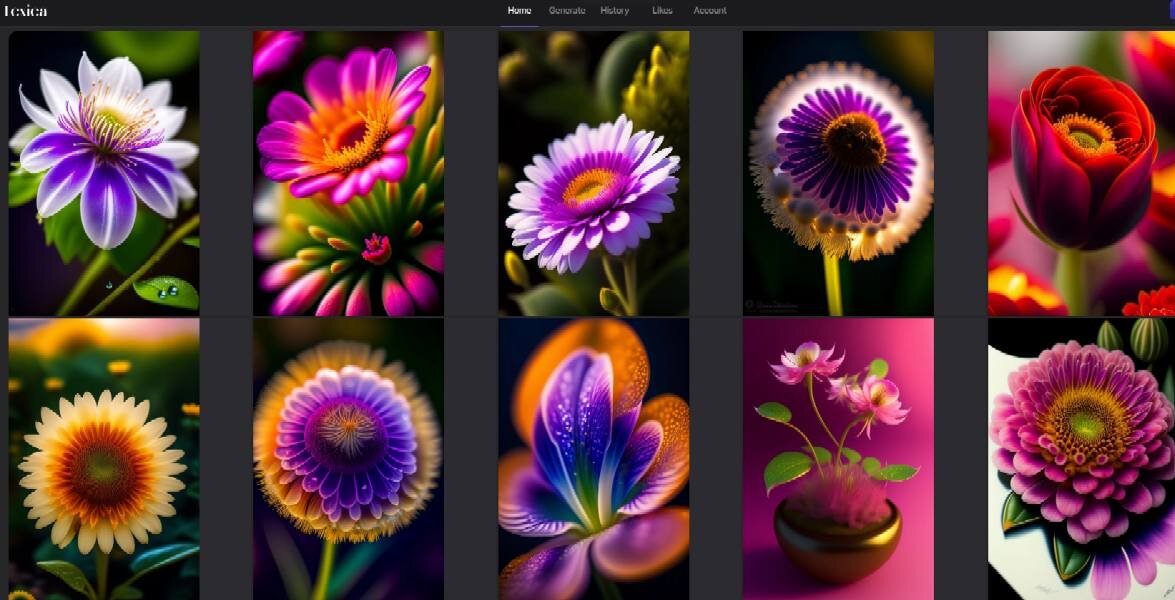
Task: Select the yellow sunflower thumbnail
Action: (x=104, y=459)
